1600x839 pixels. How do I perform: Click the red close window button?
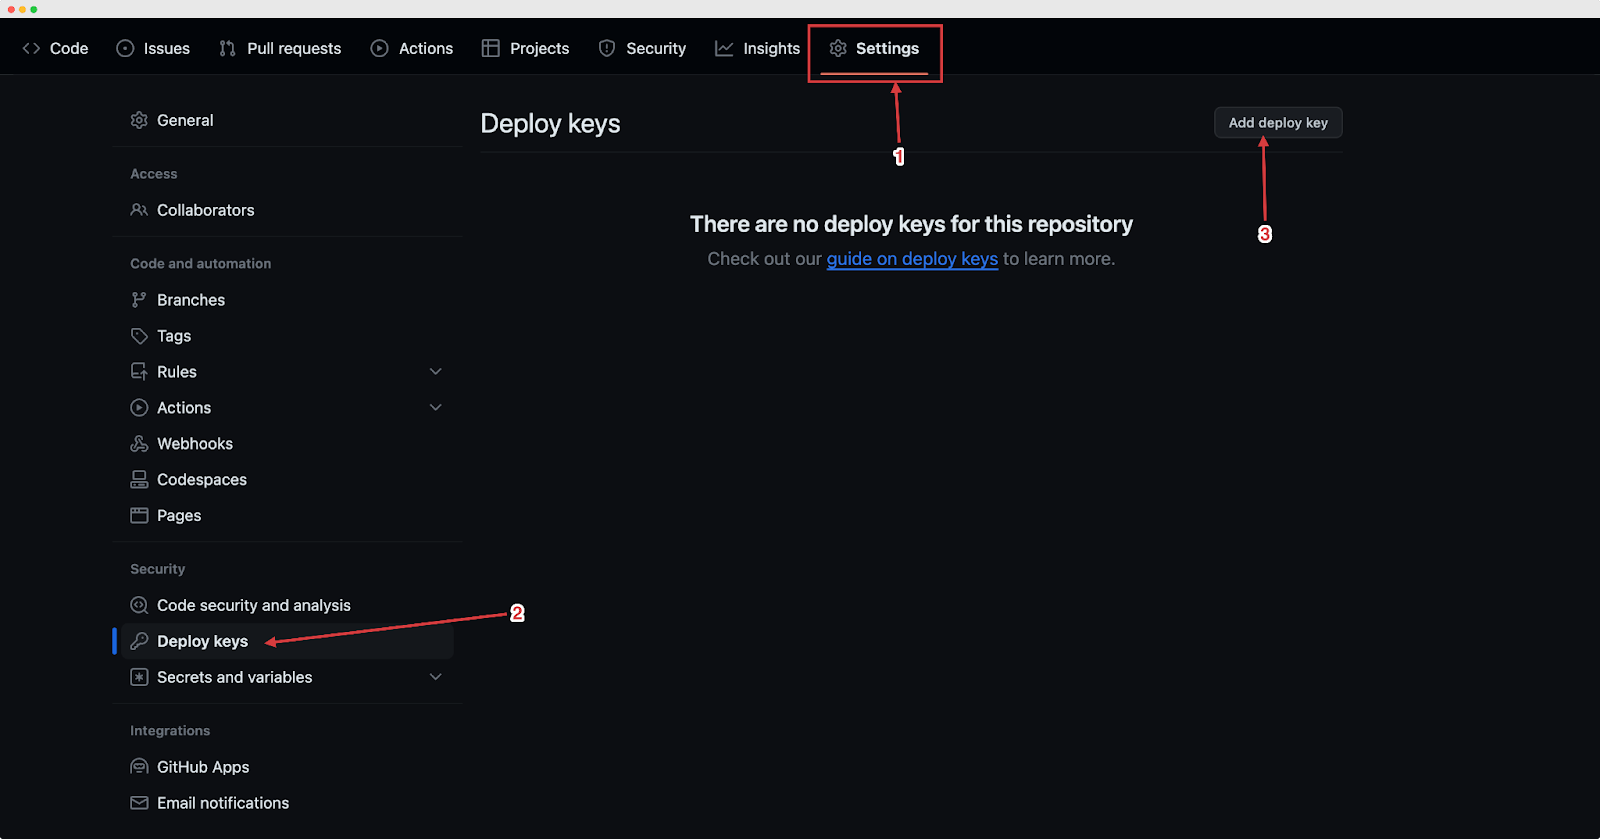pos(11,9)
